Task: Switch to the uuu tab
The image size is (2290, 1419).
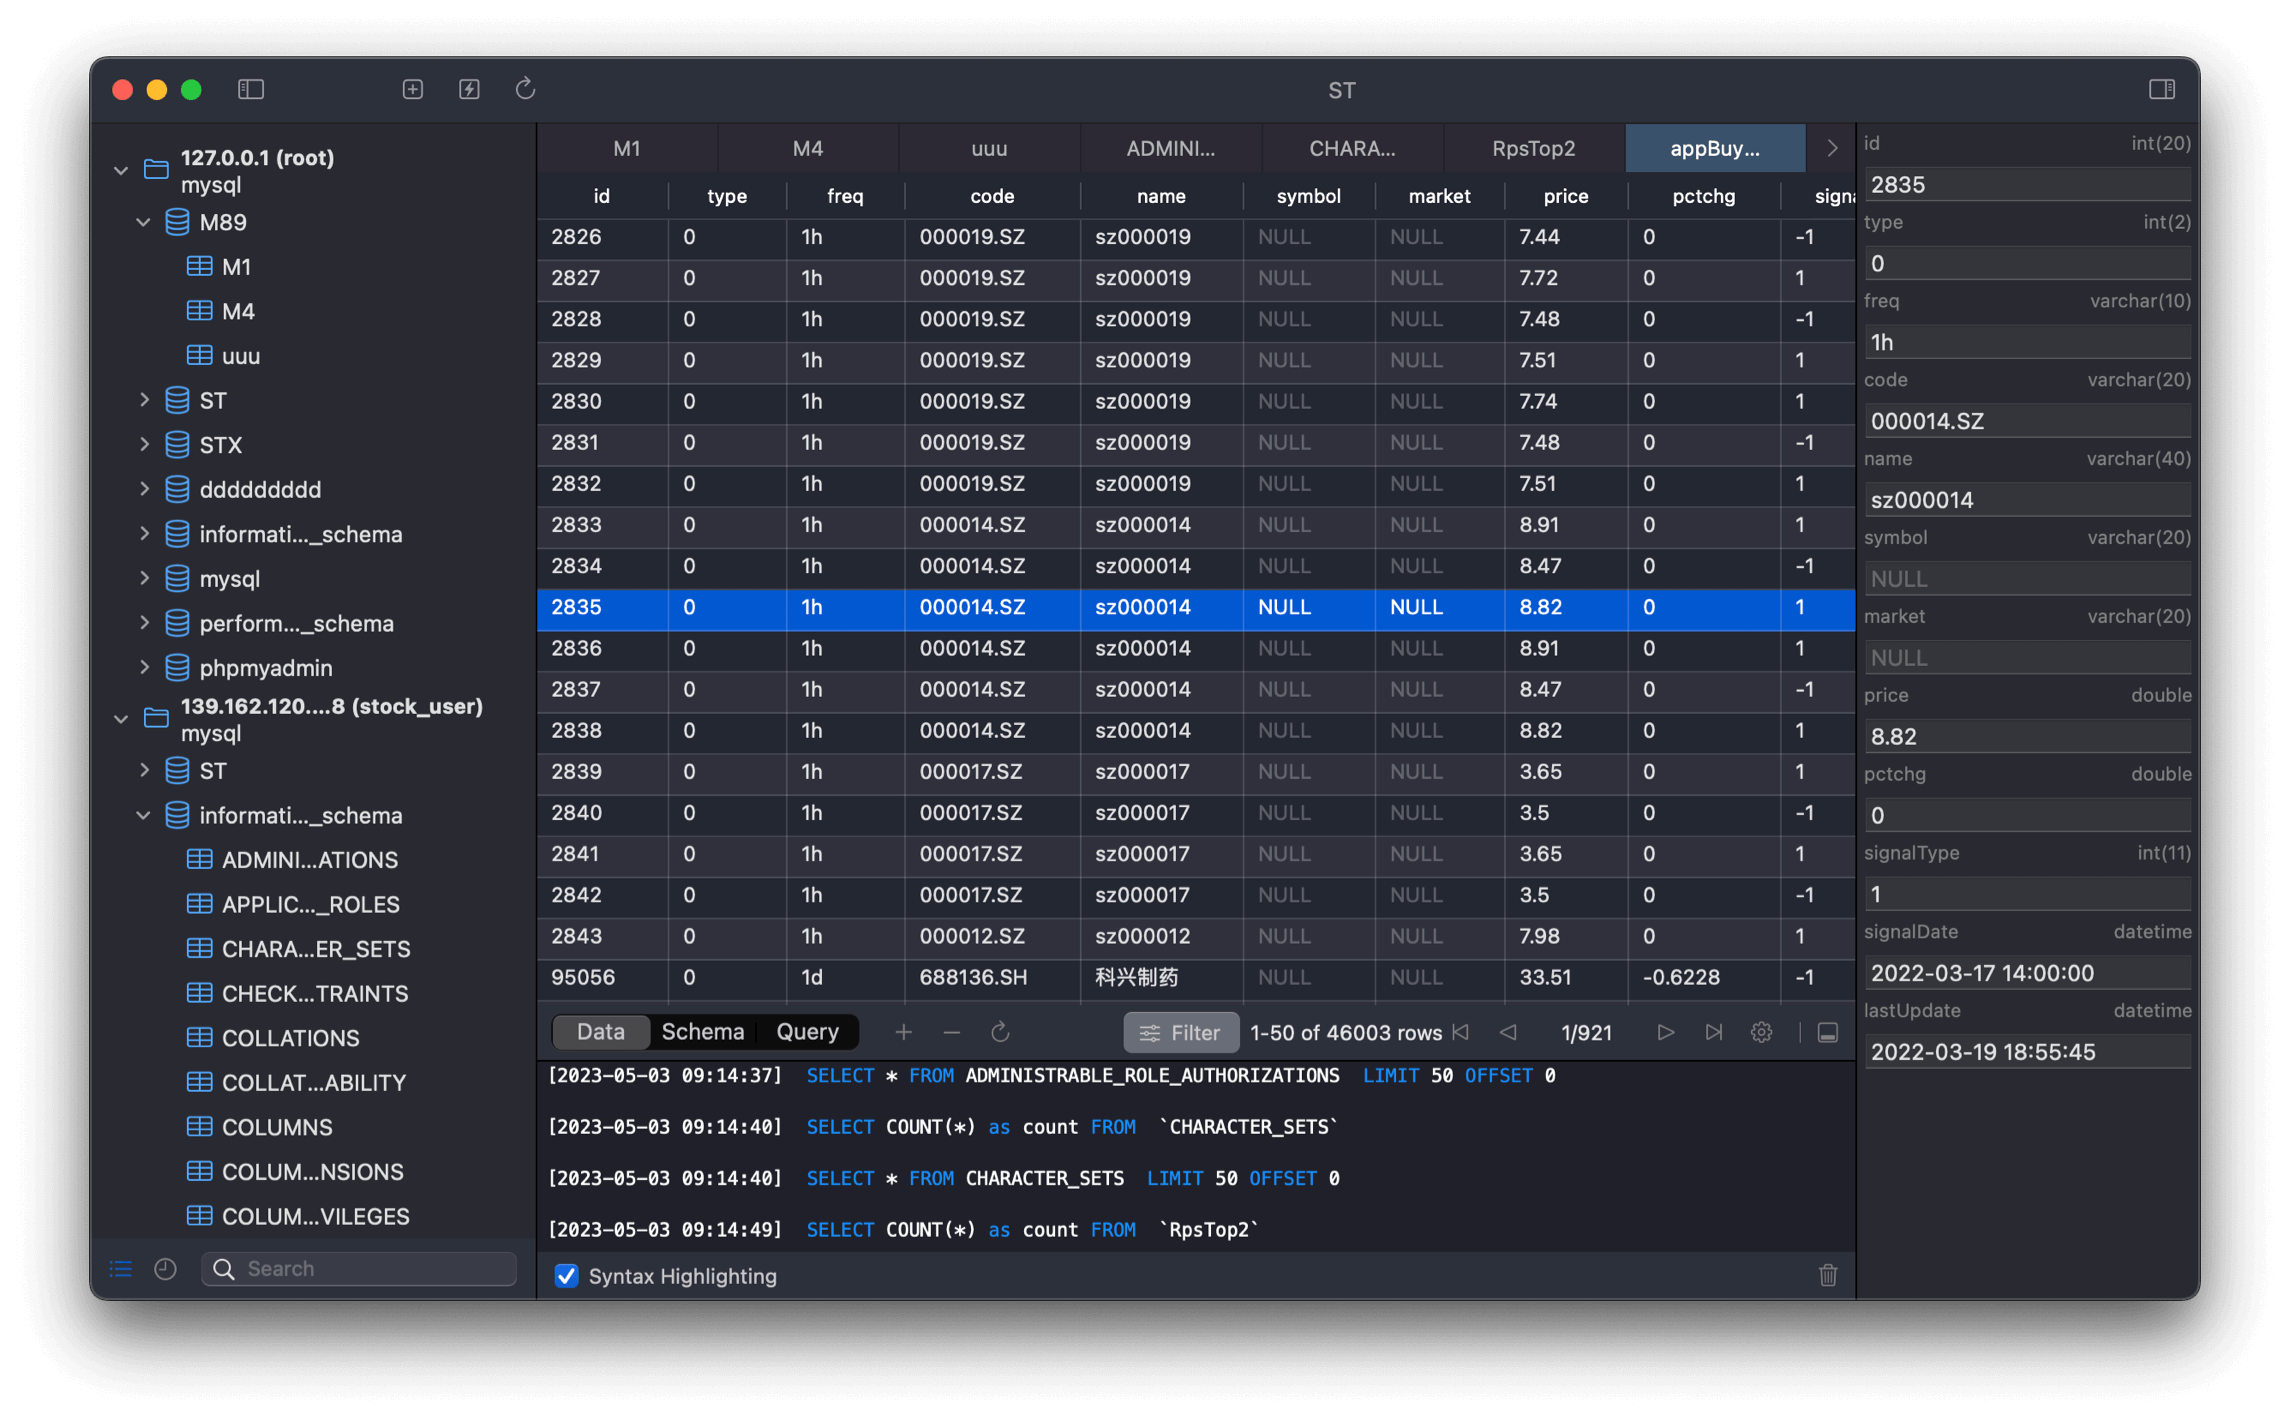Action: 989,148
